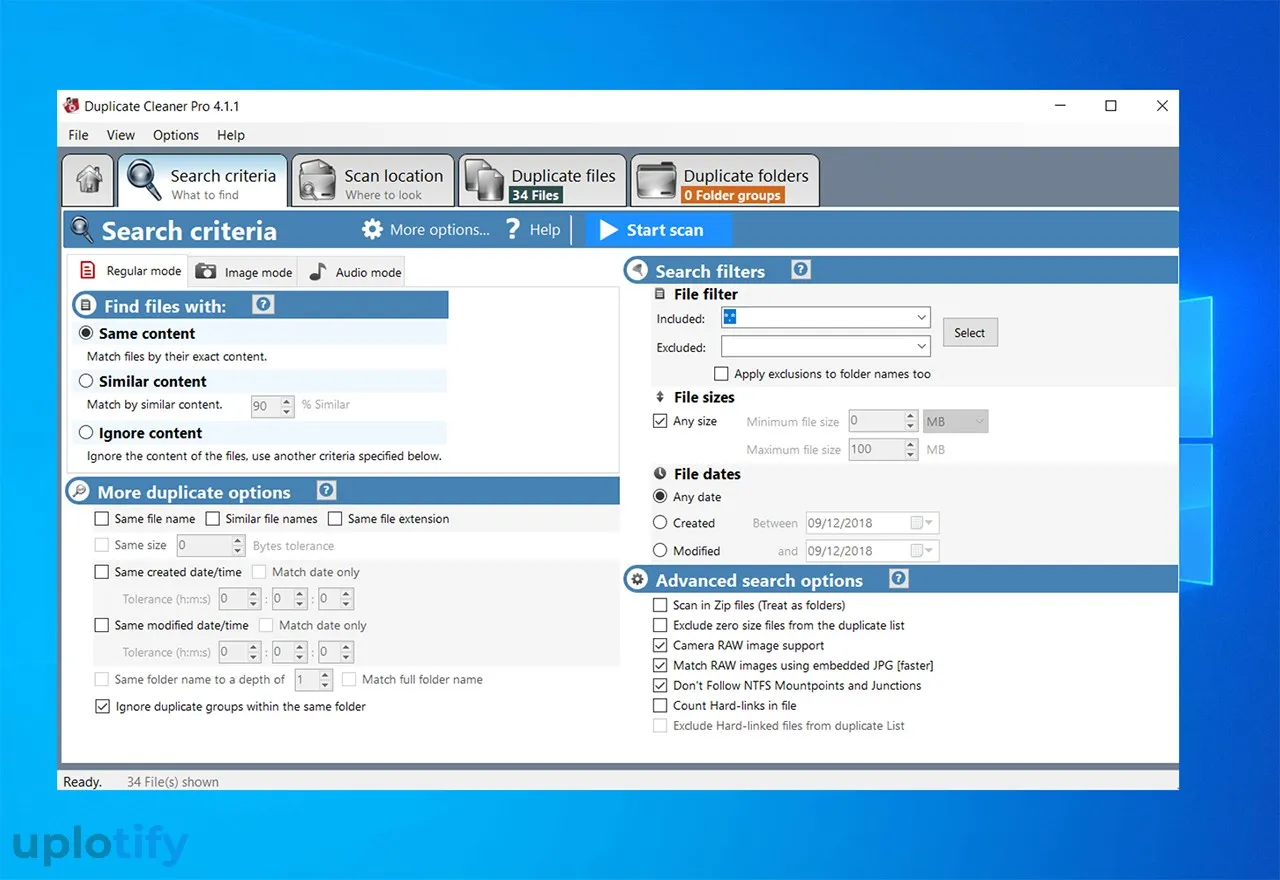
Task: Click the play arrow on Start scan
Action: pyautogui.click(x=608, y=230)
